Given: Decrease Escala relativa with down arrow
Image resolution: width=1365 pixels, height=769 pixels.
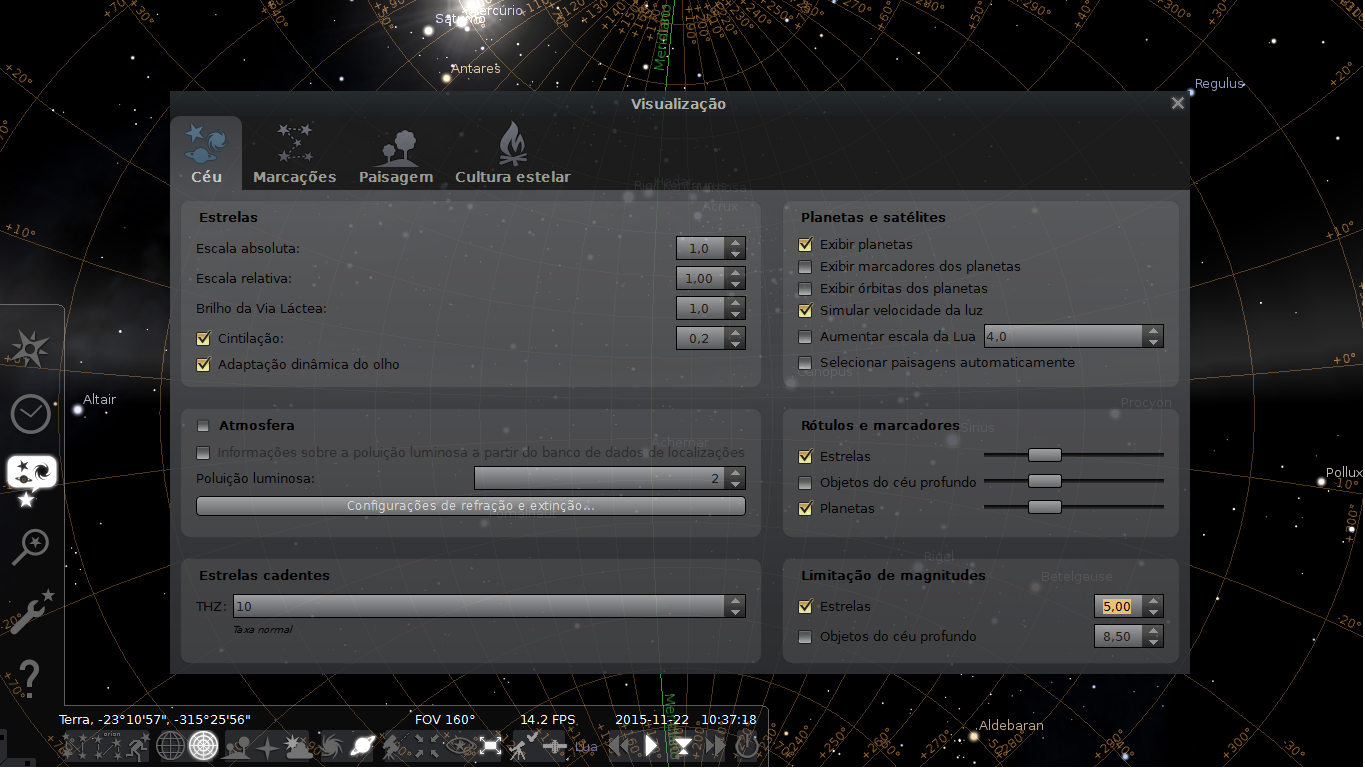Looking at the screenshot, I should click(x=736, y=284).
